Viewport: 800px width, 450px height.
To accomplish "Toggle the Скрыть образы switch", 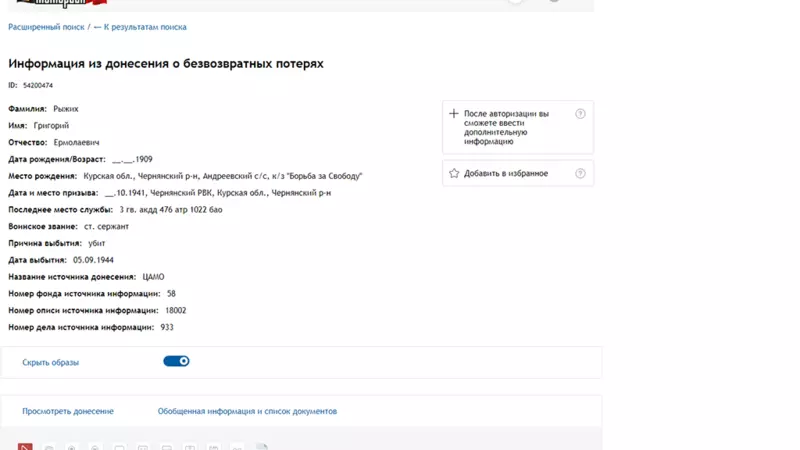I will click(177, 361).
